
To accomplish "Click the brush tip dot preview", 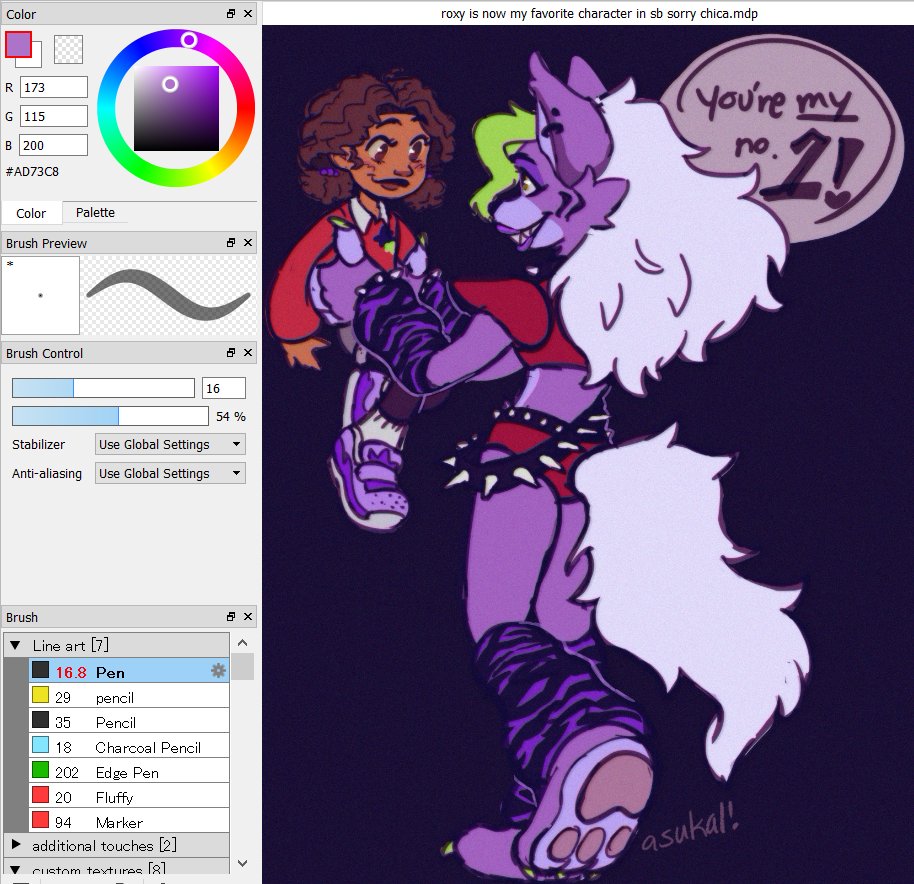I will pyautogui.click(x=40, y=295).
